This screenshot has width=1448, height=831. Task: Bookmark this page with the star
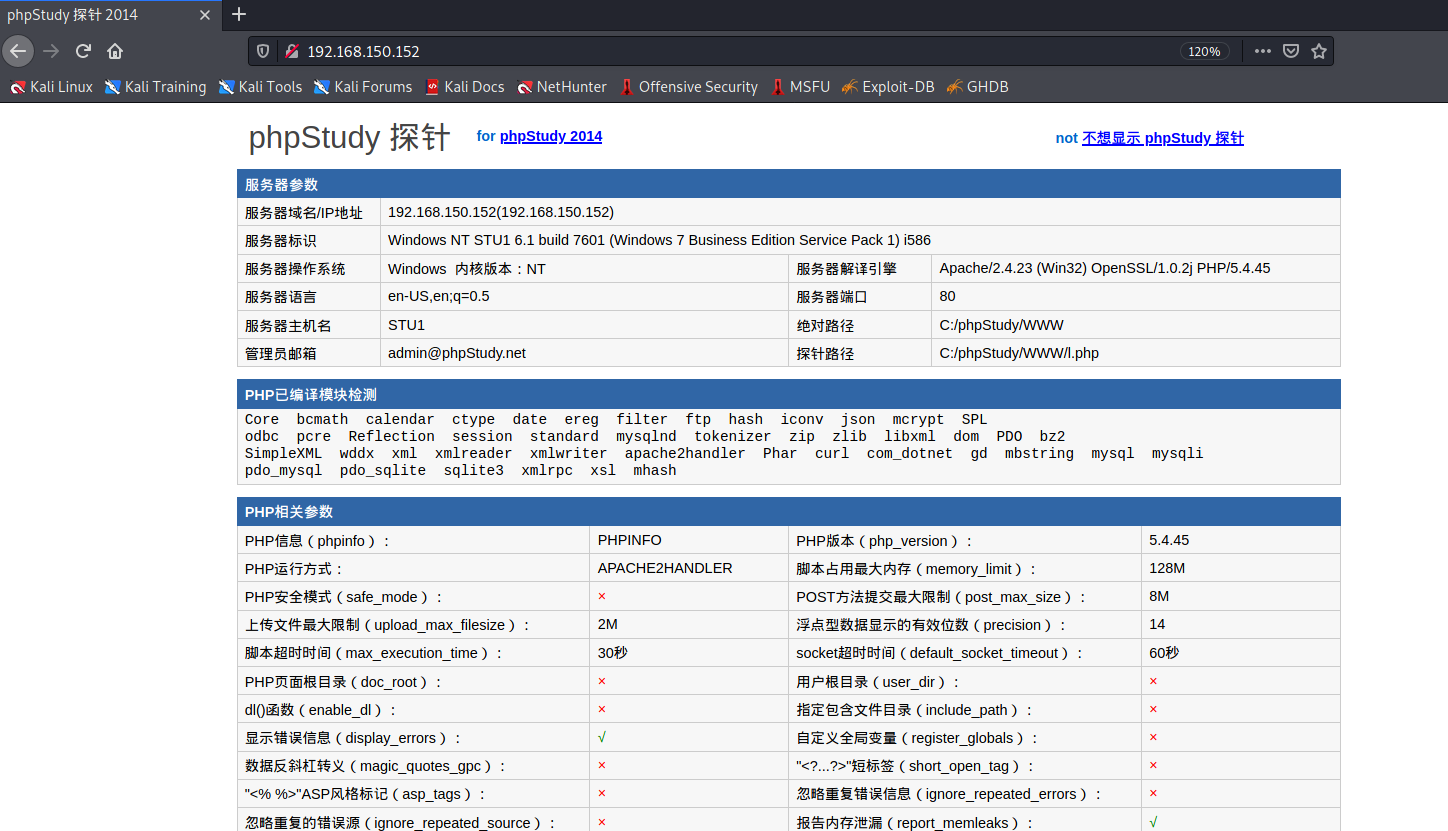tap(1319, 51)
